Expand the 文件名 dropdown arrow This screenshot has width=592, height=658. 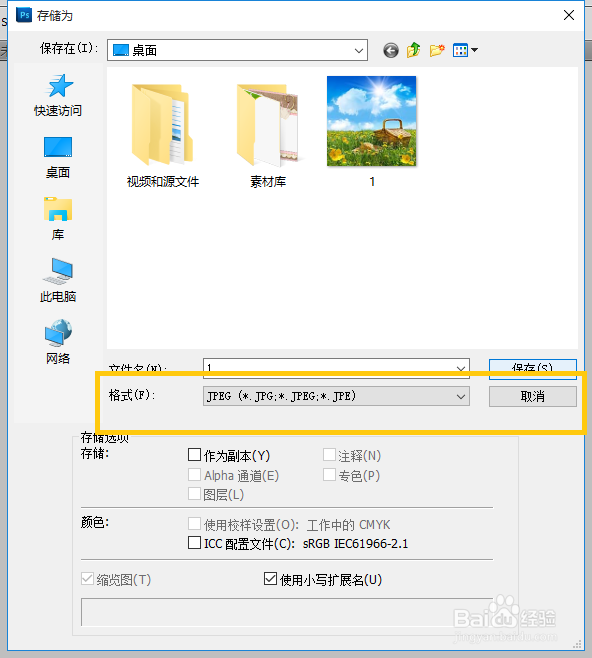[461, 368]
